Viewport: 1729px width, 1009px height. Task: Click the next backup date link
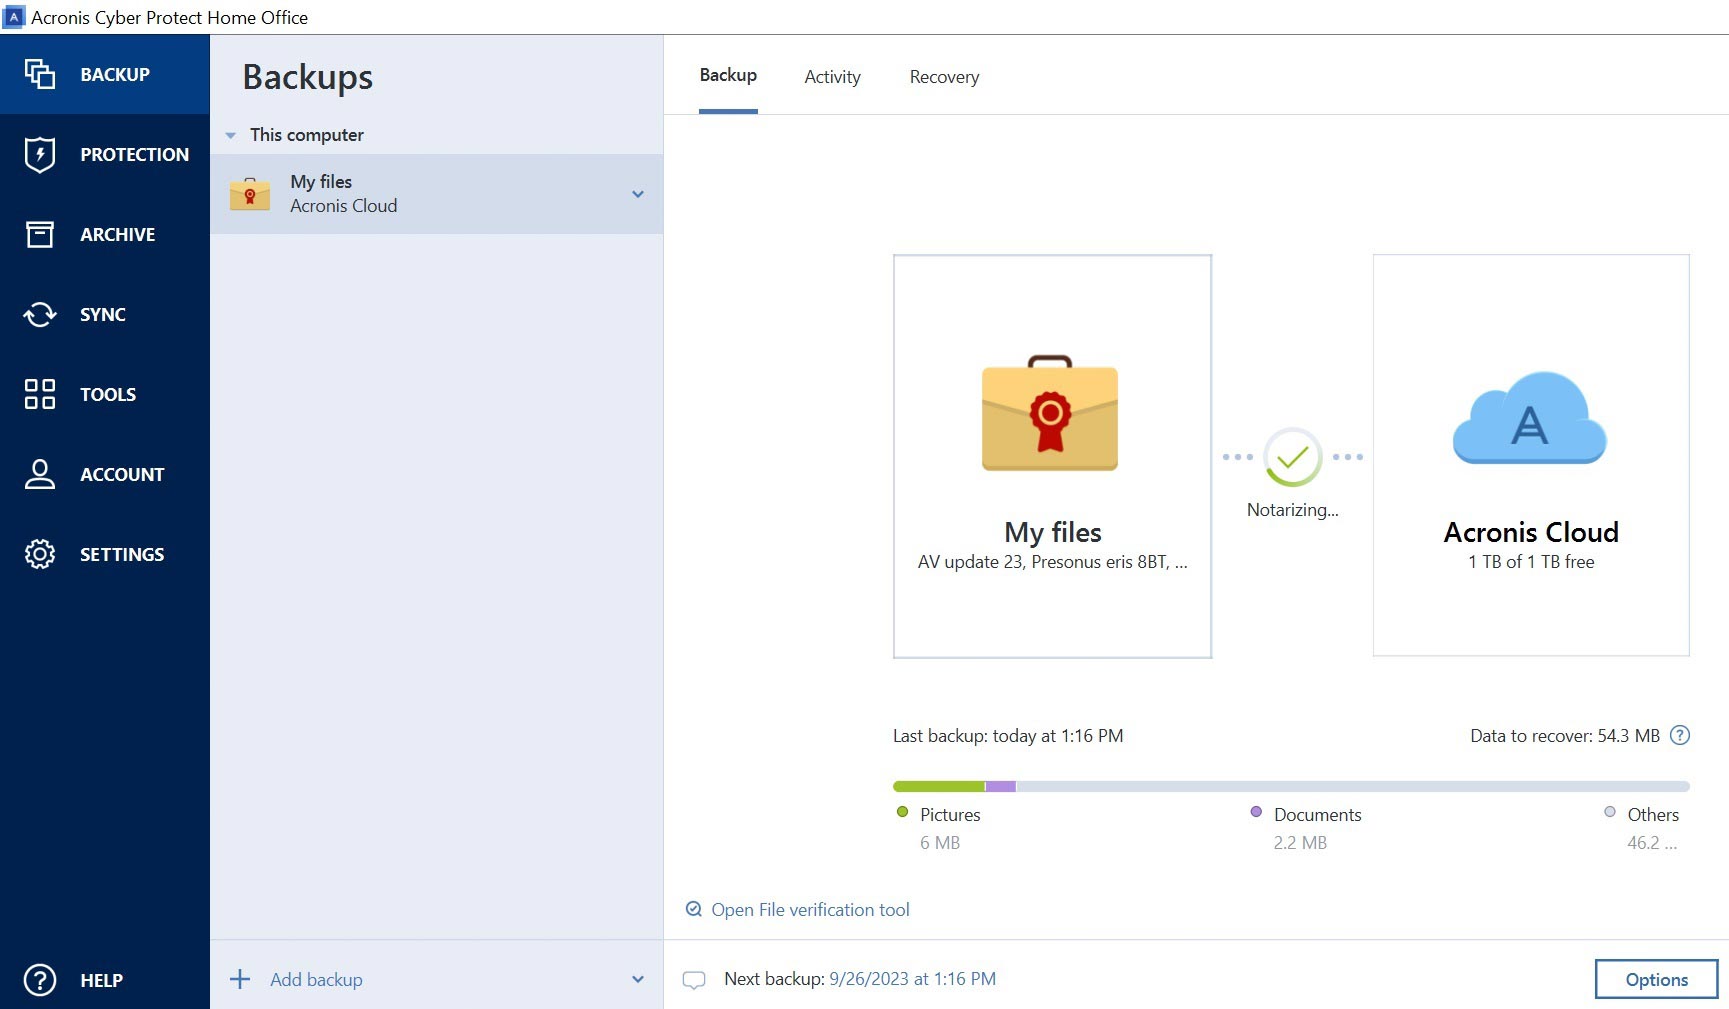point(912,979)
